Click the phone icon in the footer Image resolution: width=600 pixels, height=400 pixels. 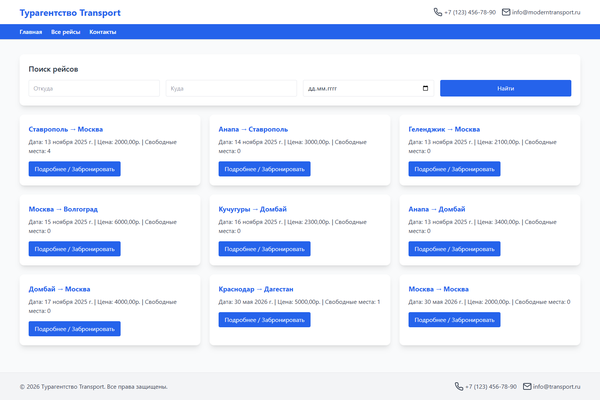coord(459,387)
